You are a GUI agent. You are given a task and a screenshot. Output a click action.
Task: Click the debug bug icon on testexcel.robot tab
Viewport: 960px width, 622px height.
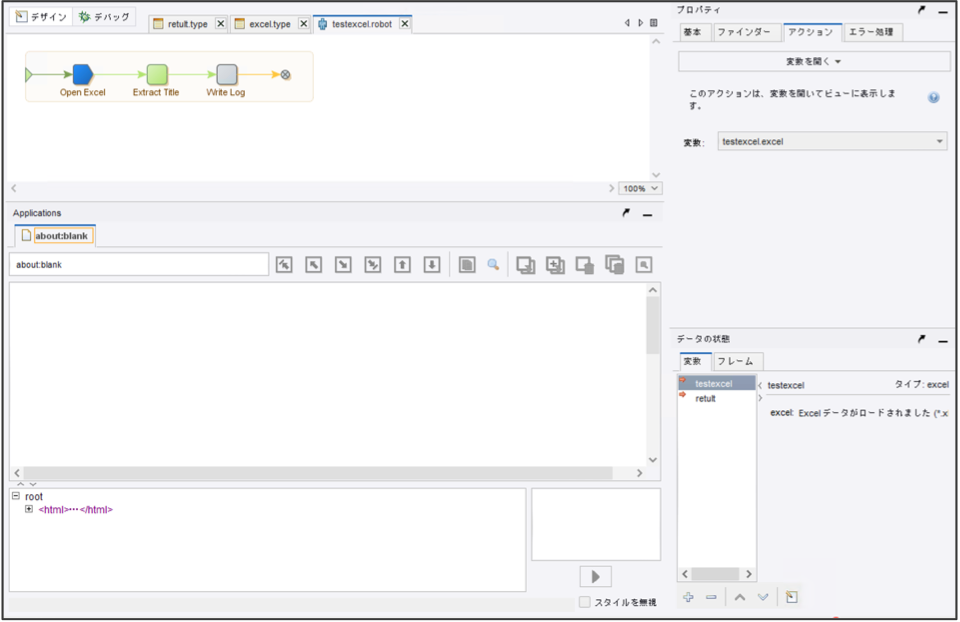320,22
